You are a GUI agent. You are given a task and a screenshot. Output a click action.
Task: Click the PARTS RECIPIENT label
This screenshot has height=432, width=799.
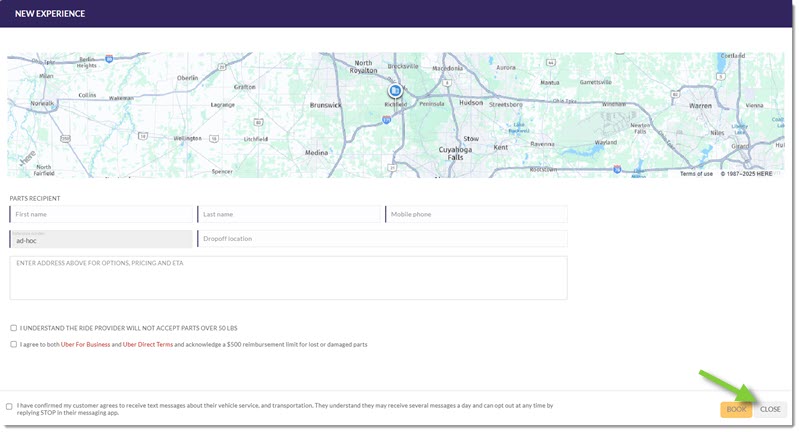point(35,198)
